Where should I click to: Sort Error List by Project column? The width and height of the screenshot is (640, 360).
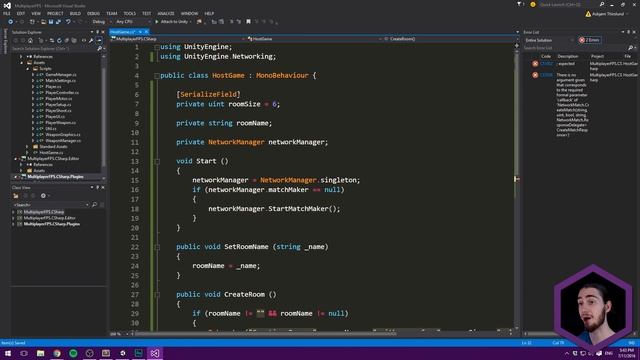pyautogui.click(x=597, y=56)
